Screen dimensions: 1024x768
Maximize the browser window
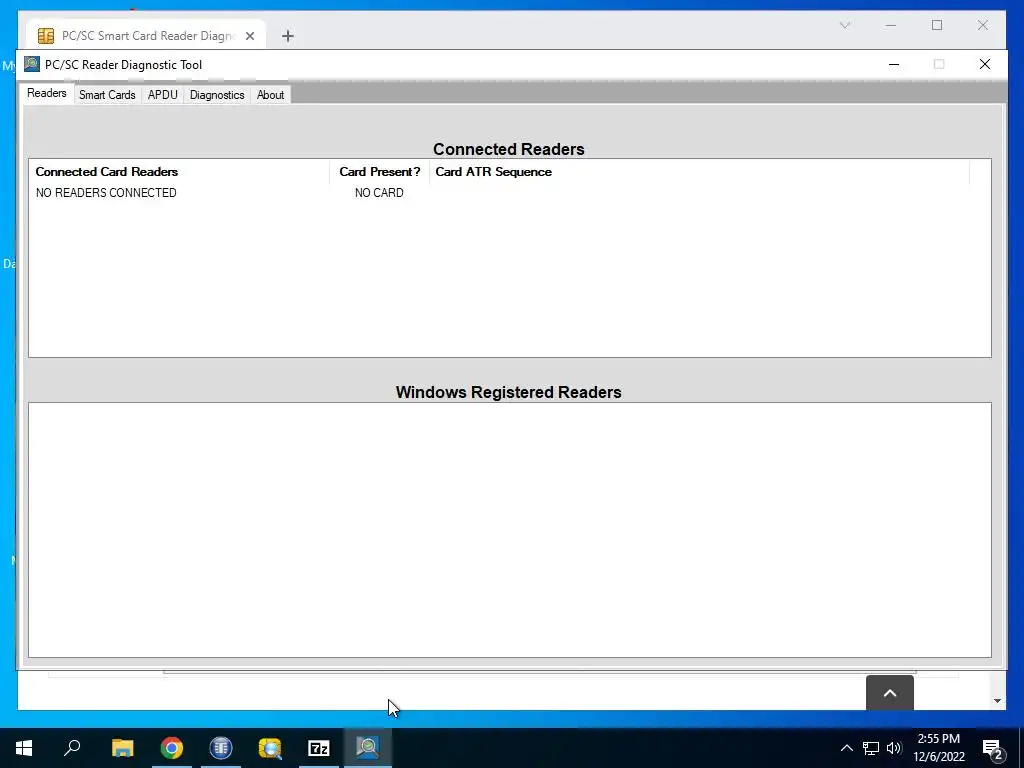click(937, 25)
